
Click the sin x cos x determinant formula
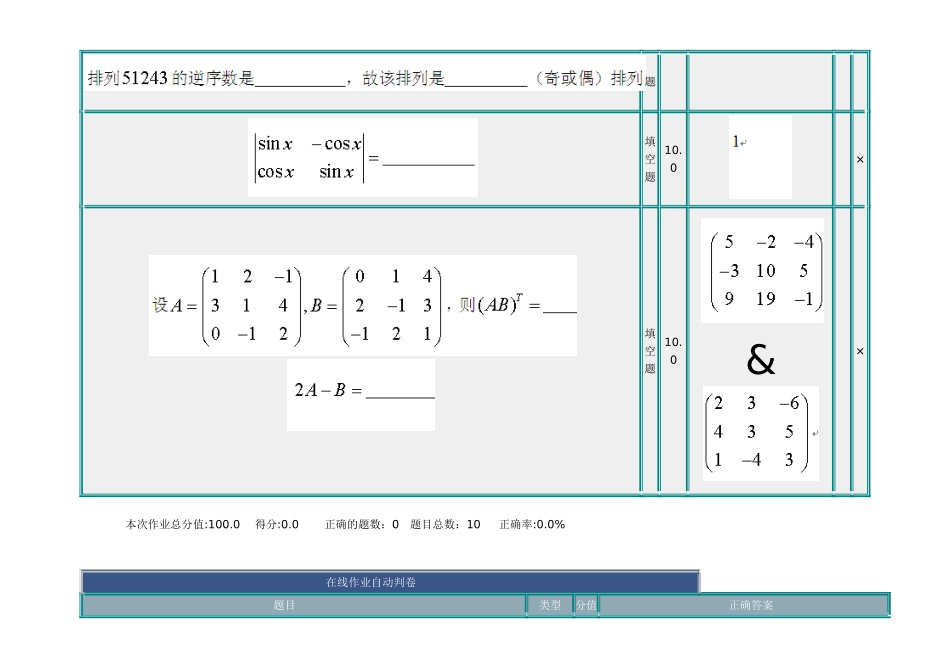coord(363,158)
